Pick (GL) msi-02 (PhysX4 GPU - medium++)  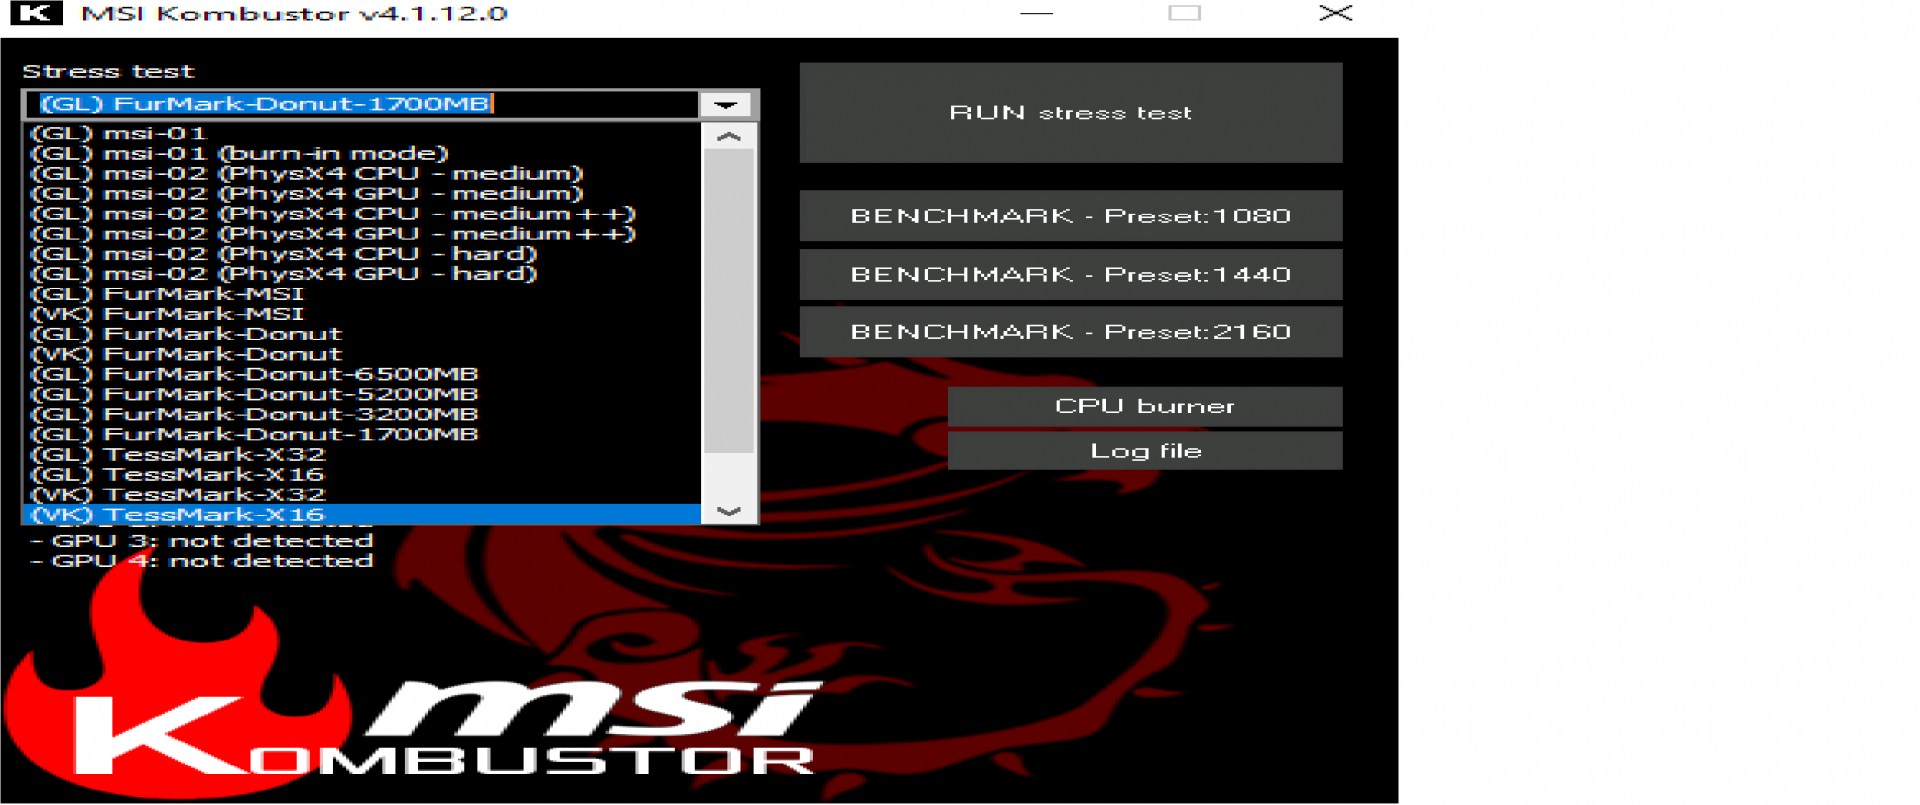click(362, 233)
